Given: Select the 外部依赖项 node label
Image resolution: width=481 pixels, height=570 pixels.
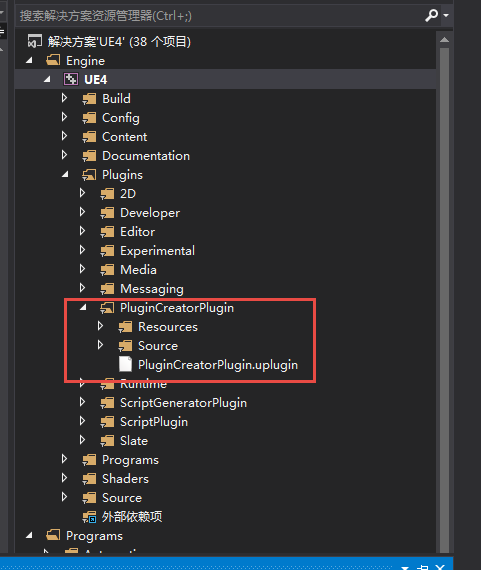Looking at the screenshot, I should [x=132, y=517].
